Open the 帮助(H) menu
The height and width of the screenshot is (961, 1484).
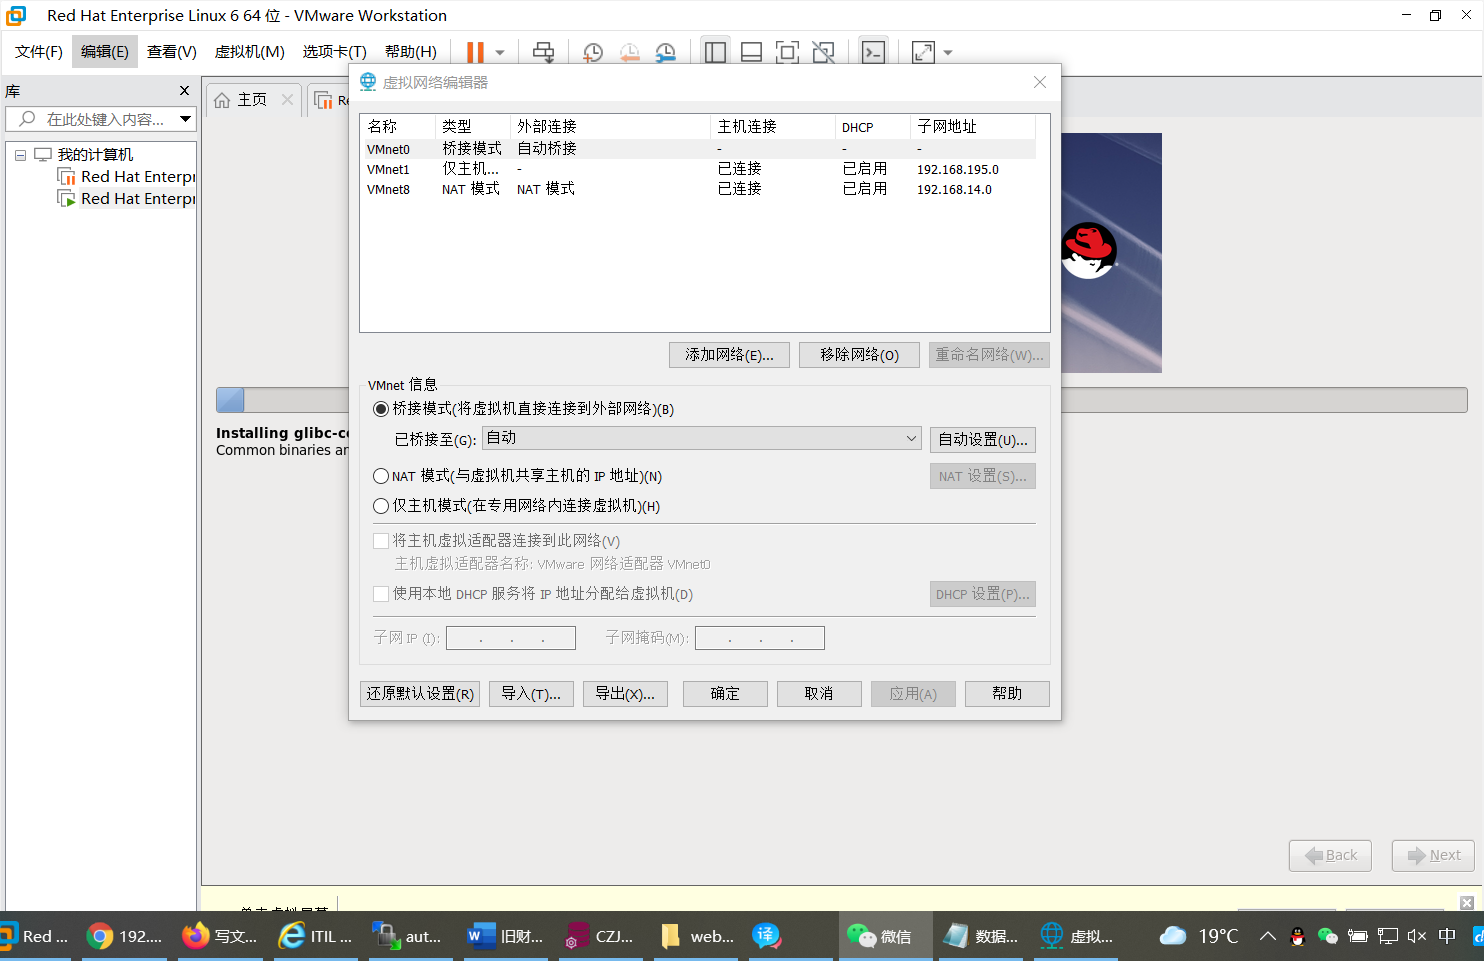[411, 51]
